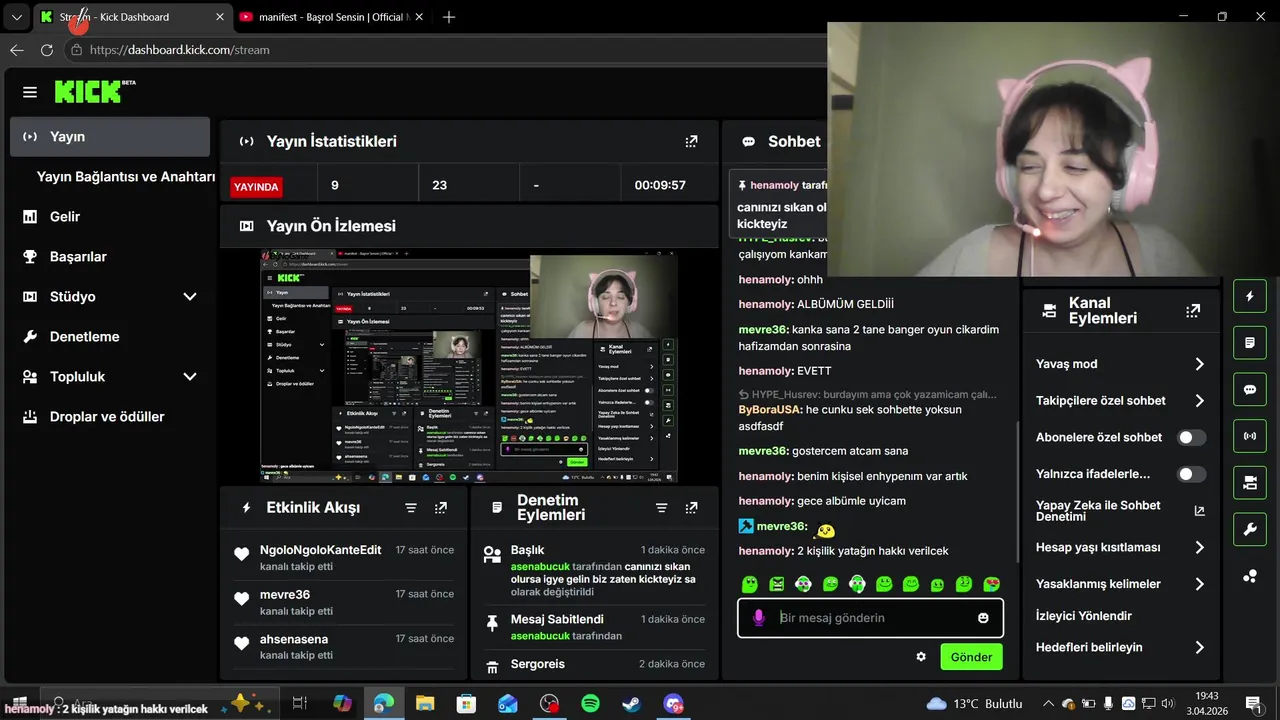Open the filter icon in Etkinlik Akışı
The width and height of the screenshot is (1280, 720).
(411, 508)
